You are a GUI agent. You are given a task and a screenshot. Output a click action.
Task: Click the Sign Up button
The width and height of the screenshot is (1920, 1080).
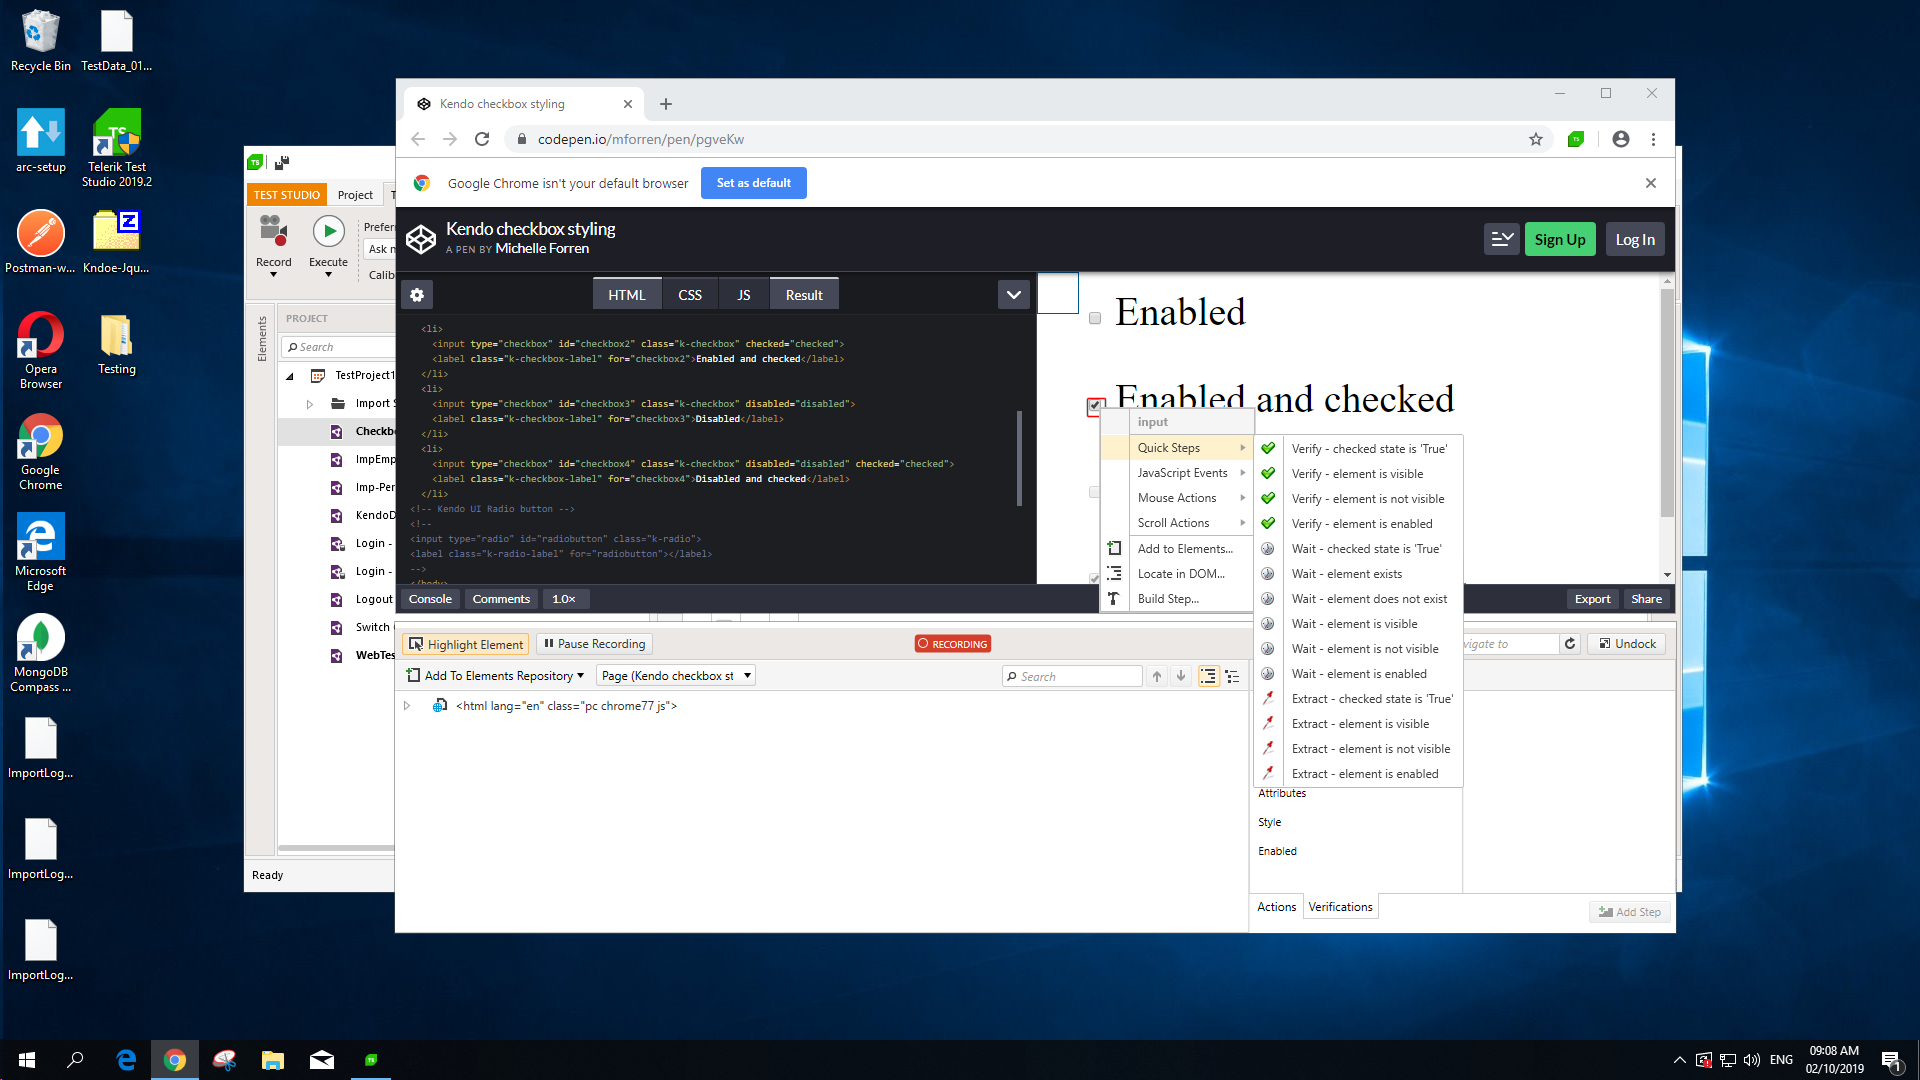point(1559,240)
